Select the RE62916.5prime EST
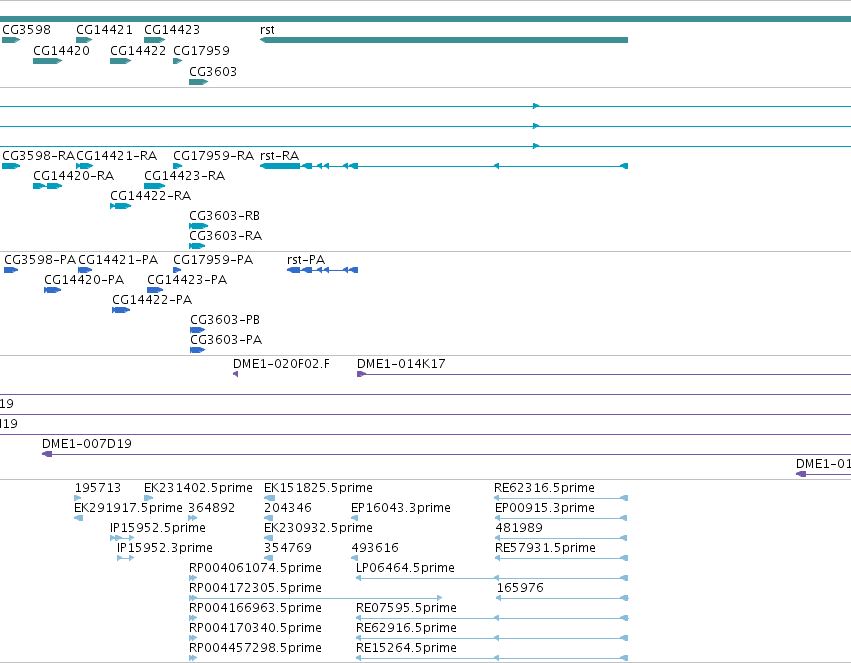Image resolution: width=851 pixels, height=663 pixels. pyautogui.click(x=406, y=629)
